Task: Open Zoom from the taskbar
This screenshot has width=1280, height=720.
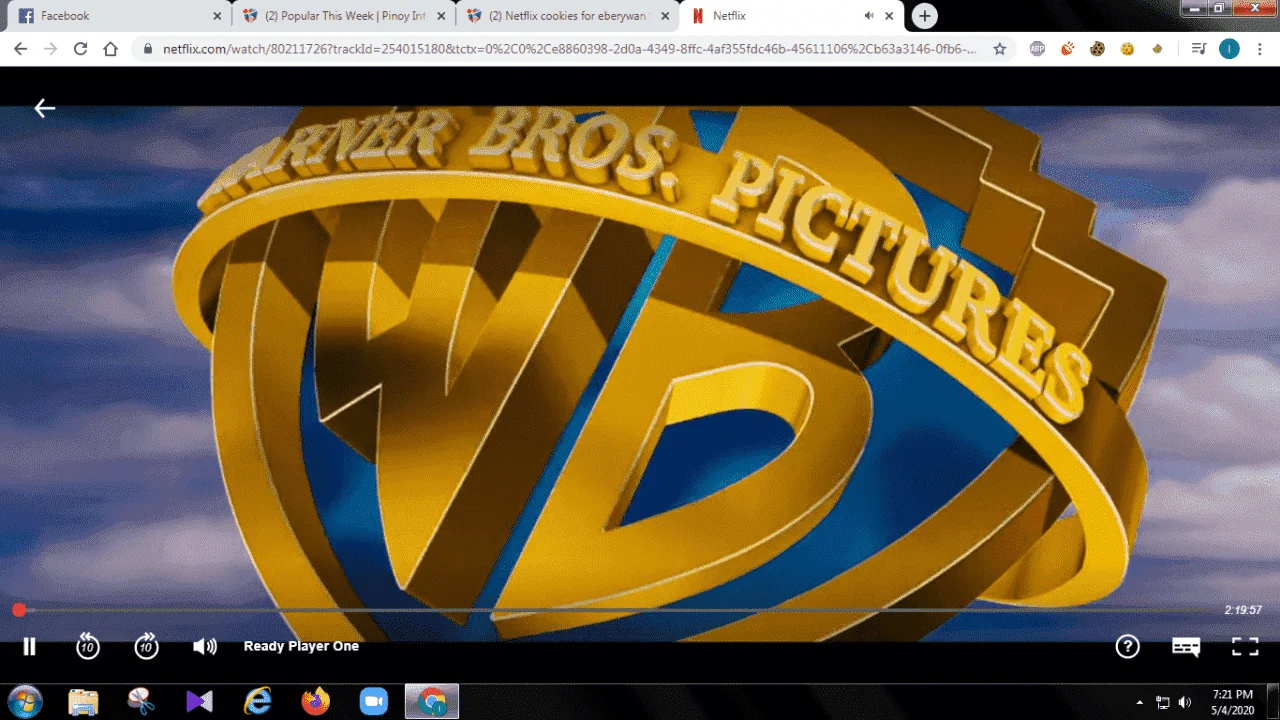Action: pyautogui.click(x=374, y=702)
